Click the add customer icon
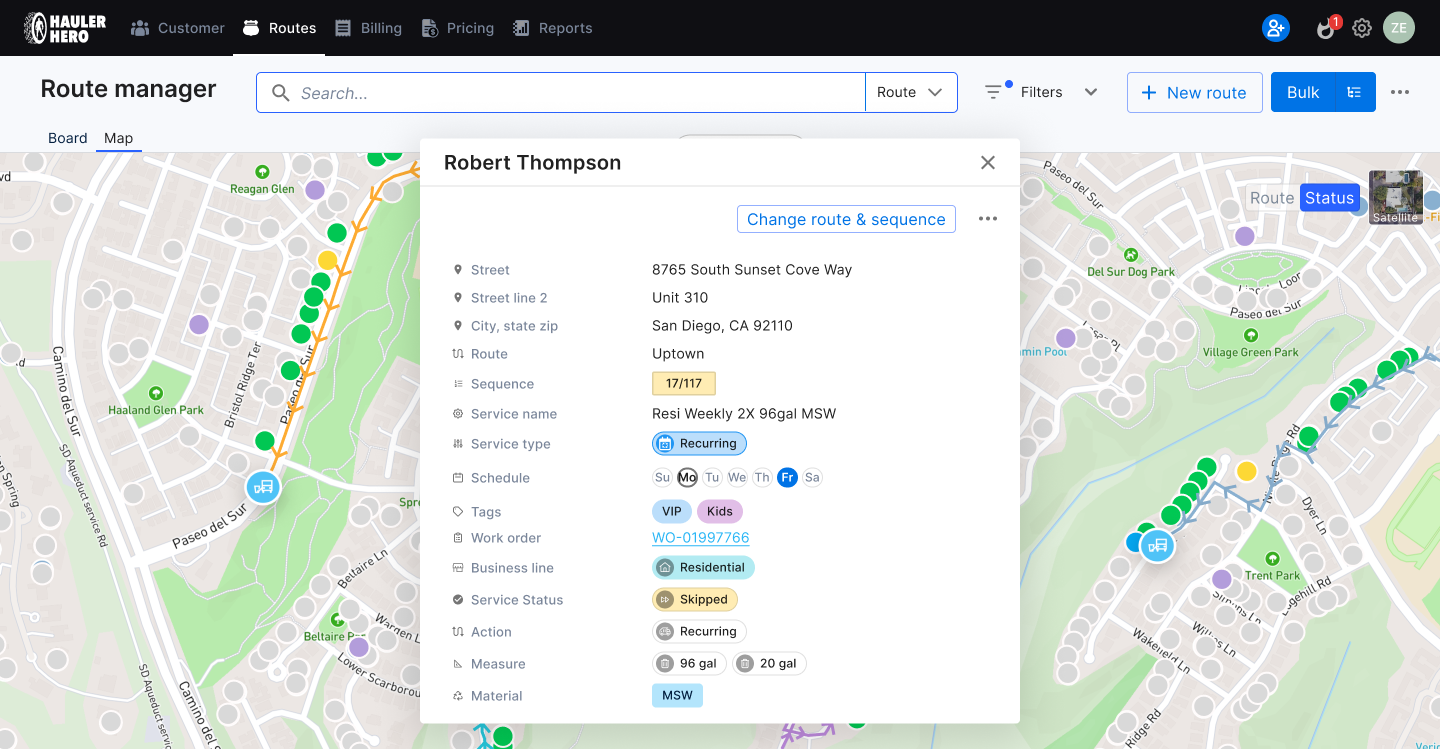 coord(1275,28)
